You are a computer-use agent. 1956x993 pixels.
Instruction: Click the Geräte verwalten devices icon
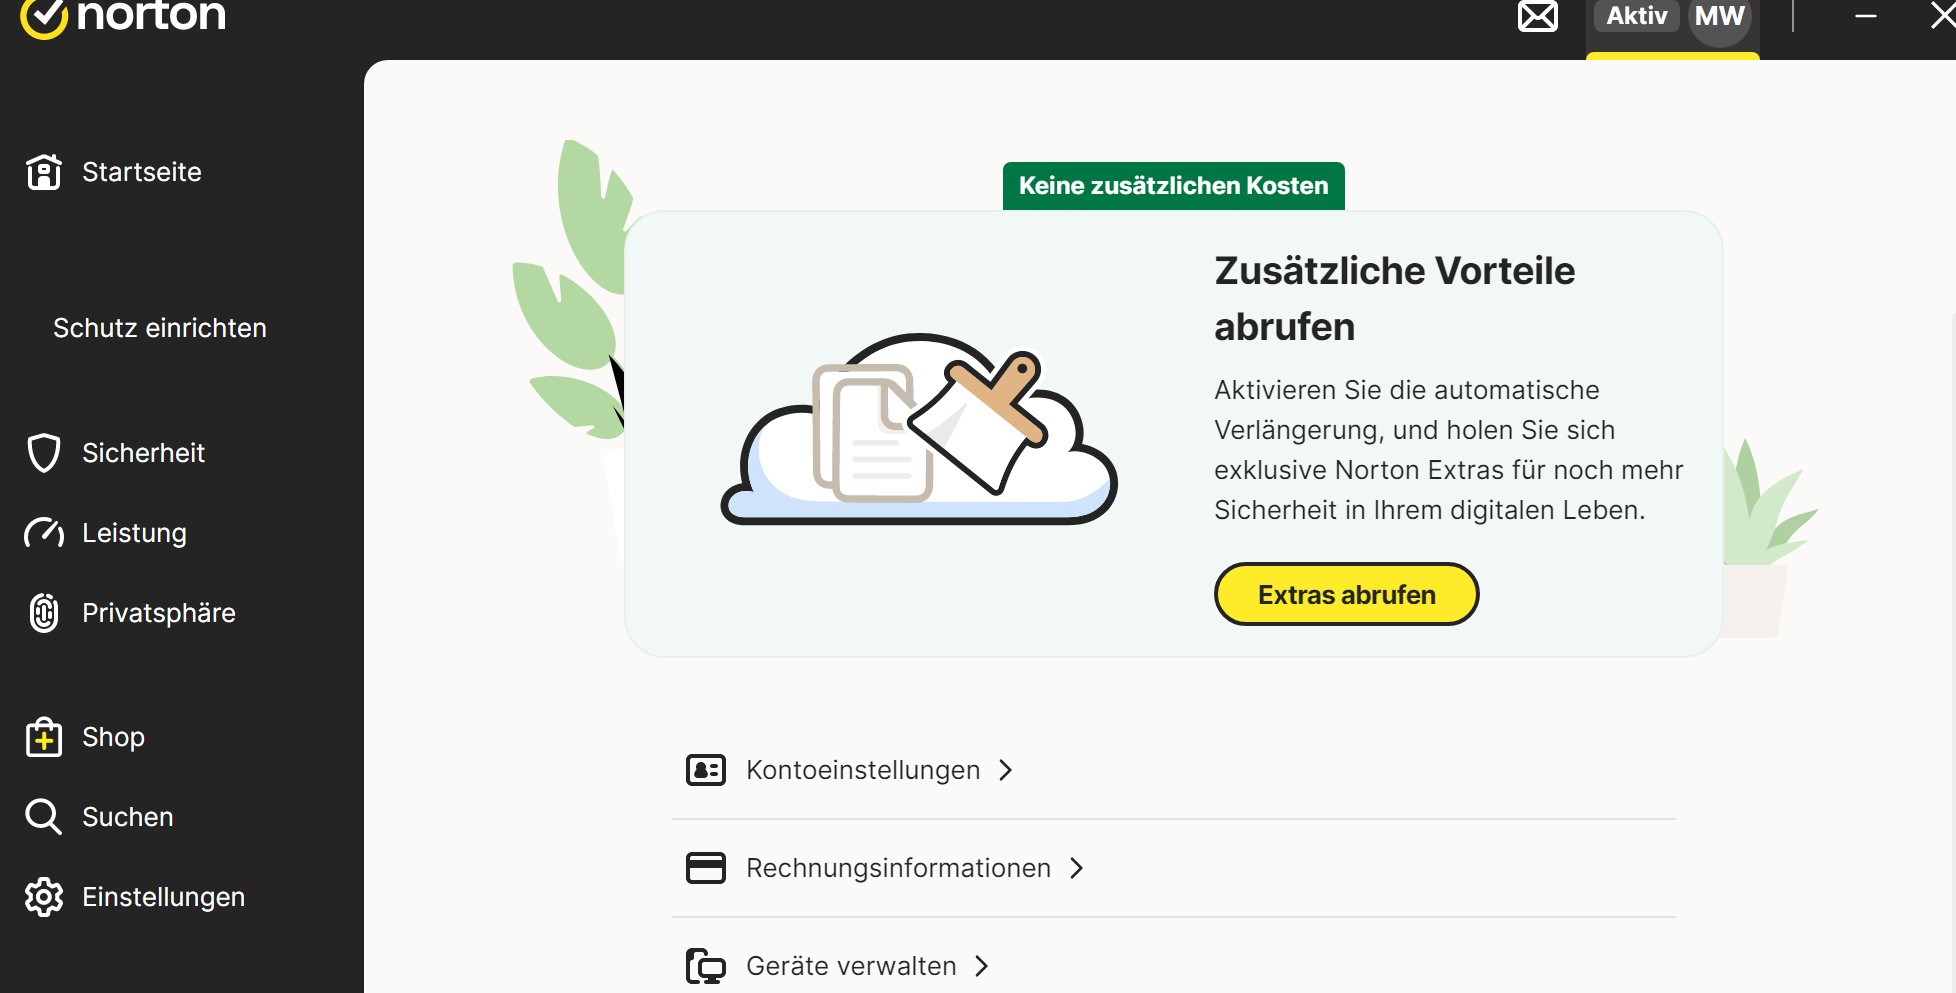click(x=706, y=966)
